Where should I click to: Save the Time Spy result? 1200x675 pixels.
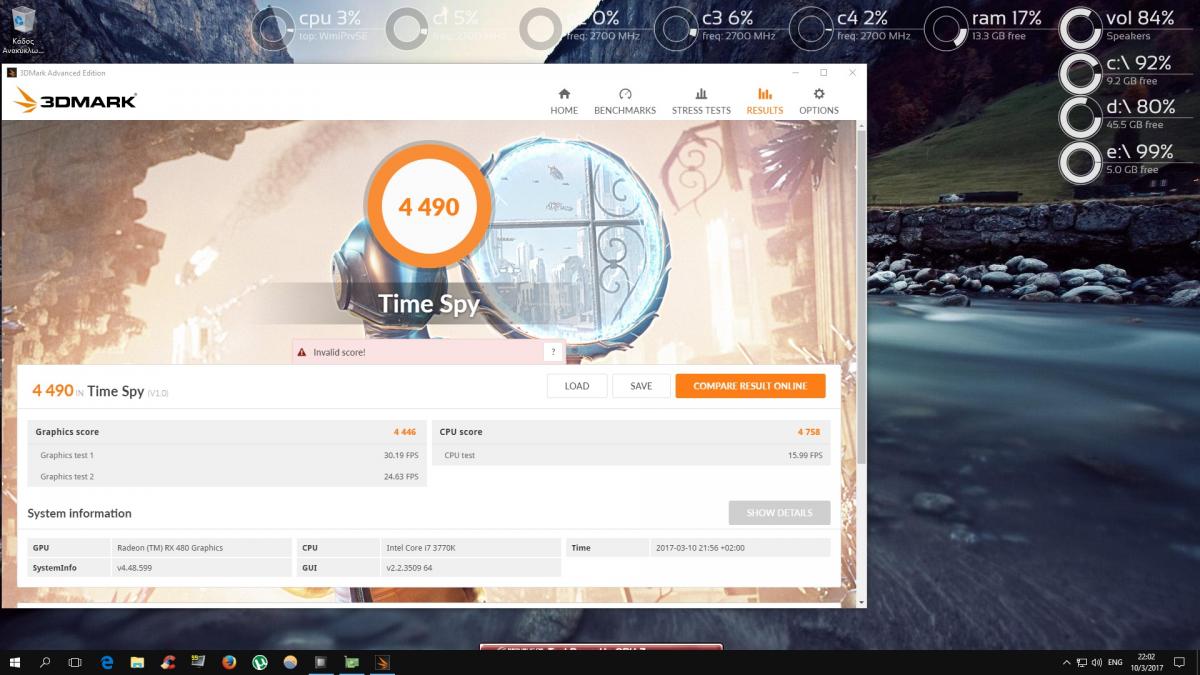coord(641,386)
